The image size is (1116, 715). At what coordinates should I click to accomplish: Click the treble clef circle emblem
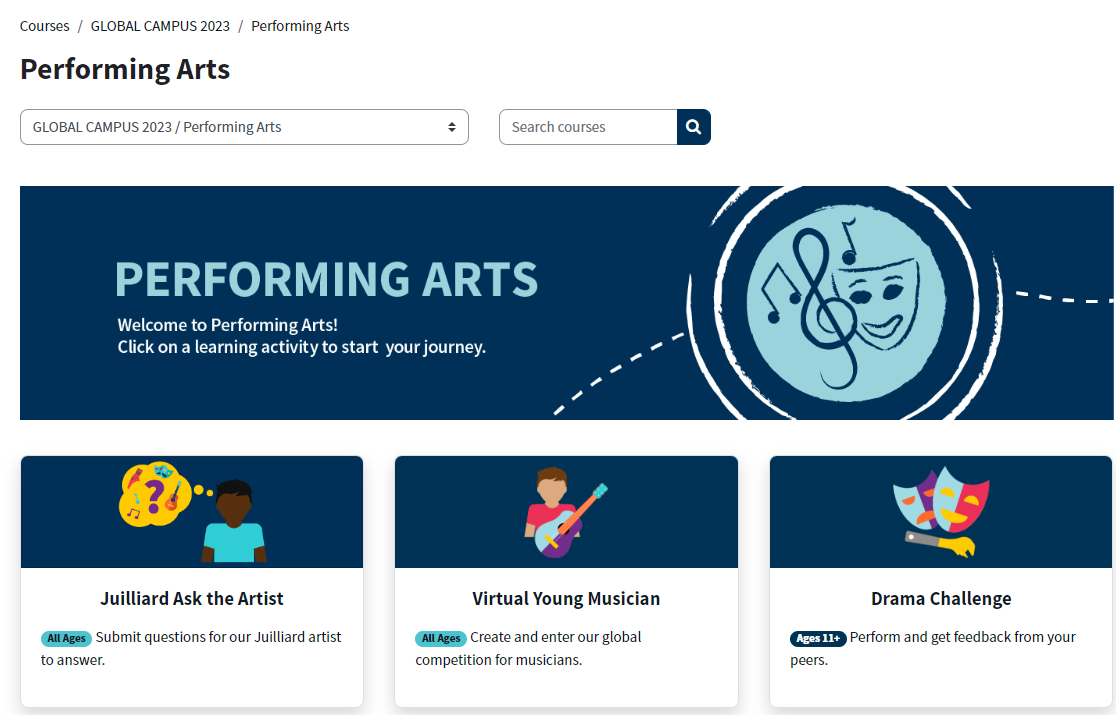(846, 304)
